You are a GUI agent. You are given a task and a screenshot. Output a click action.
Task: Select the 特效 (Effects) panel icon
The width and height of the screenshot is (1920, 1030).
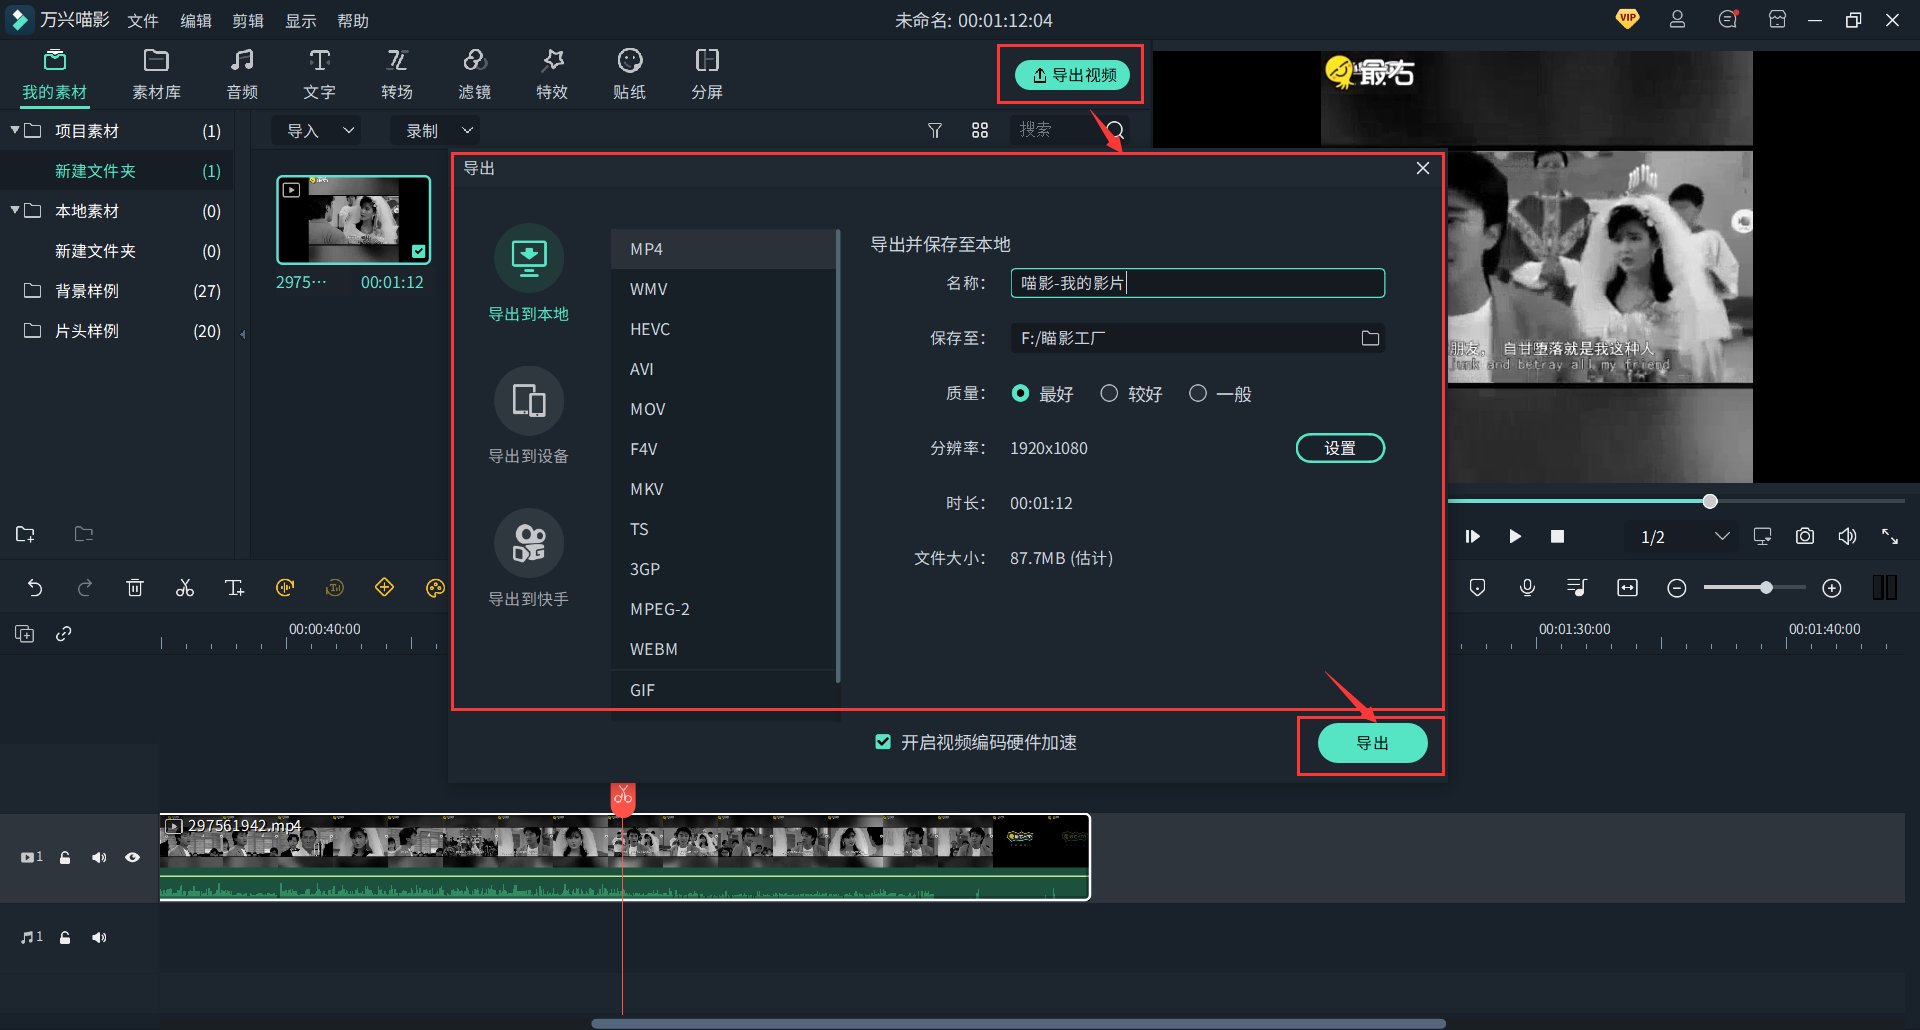point(551,73)
